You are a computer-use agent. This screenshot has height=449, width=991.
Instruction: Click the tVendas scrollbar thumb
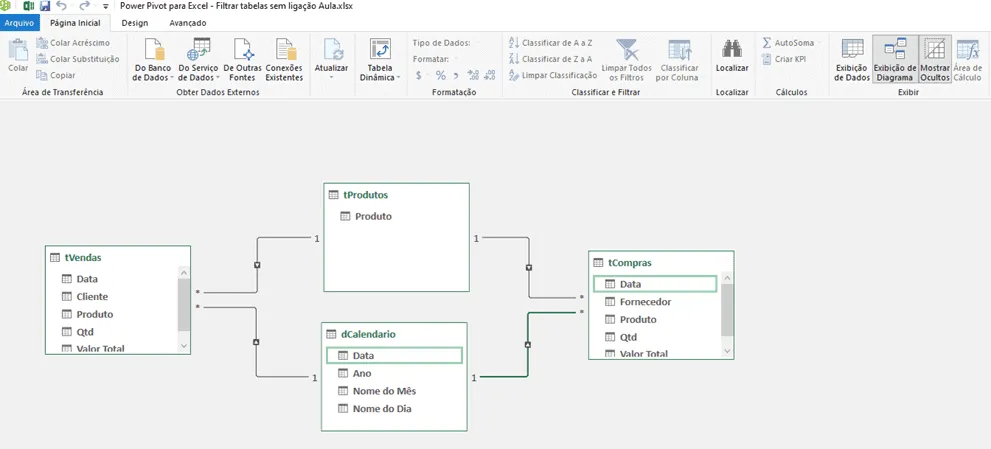pyautogui.click(x=184, y=305)
